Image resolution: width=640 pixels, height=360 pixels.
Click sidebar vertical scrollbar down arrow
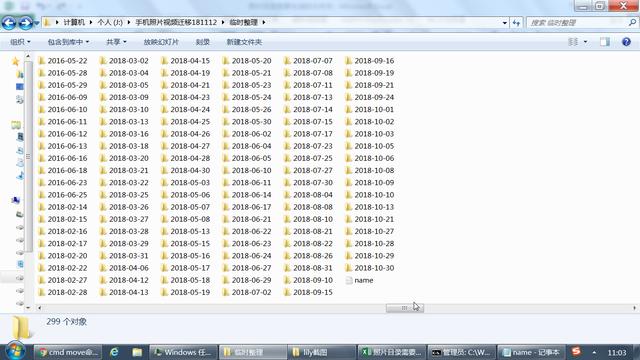coord(28,307)
